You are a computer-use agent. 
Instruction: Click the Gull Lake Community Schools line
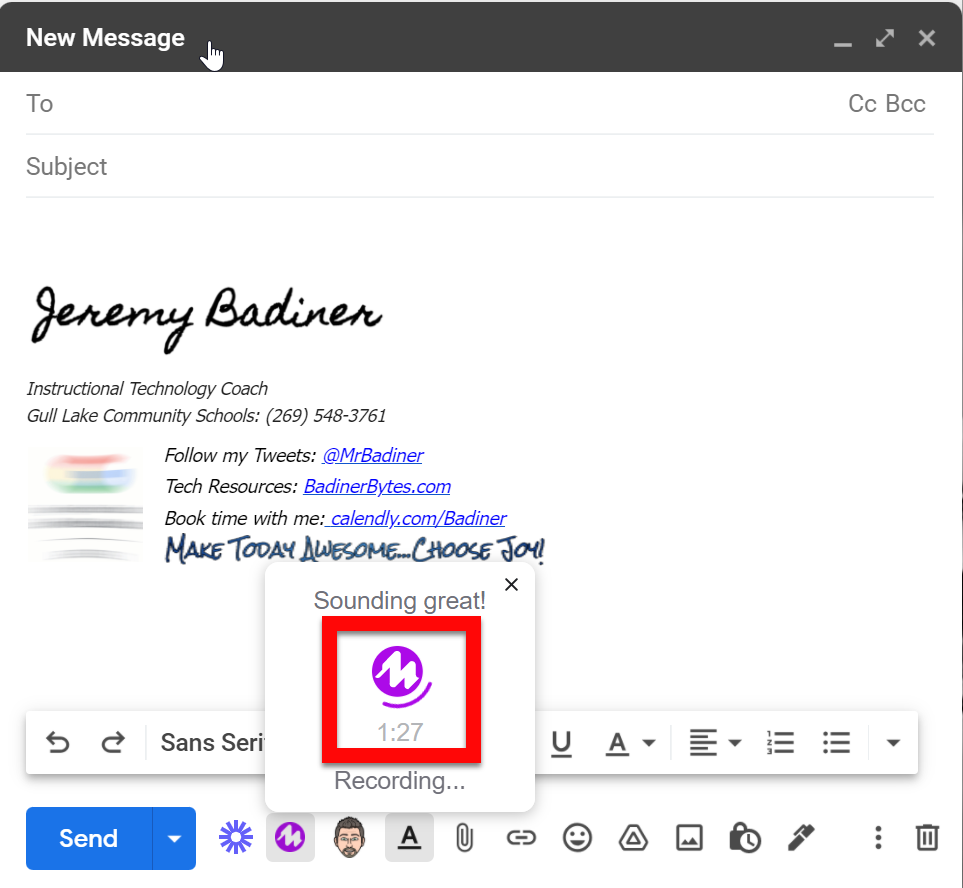[x=206, y=416]
